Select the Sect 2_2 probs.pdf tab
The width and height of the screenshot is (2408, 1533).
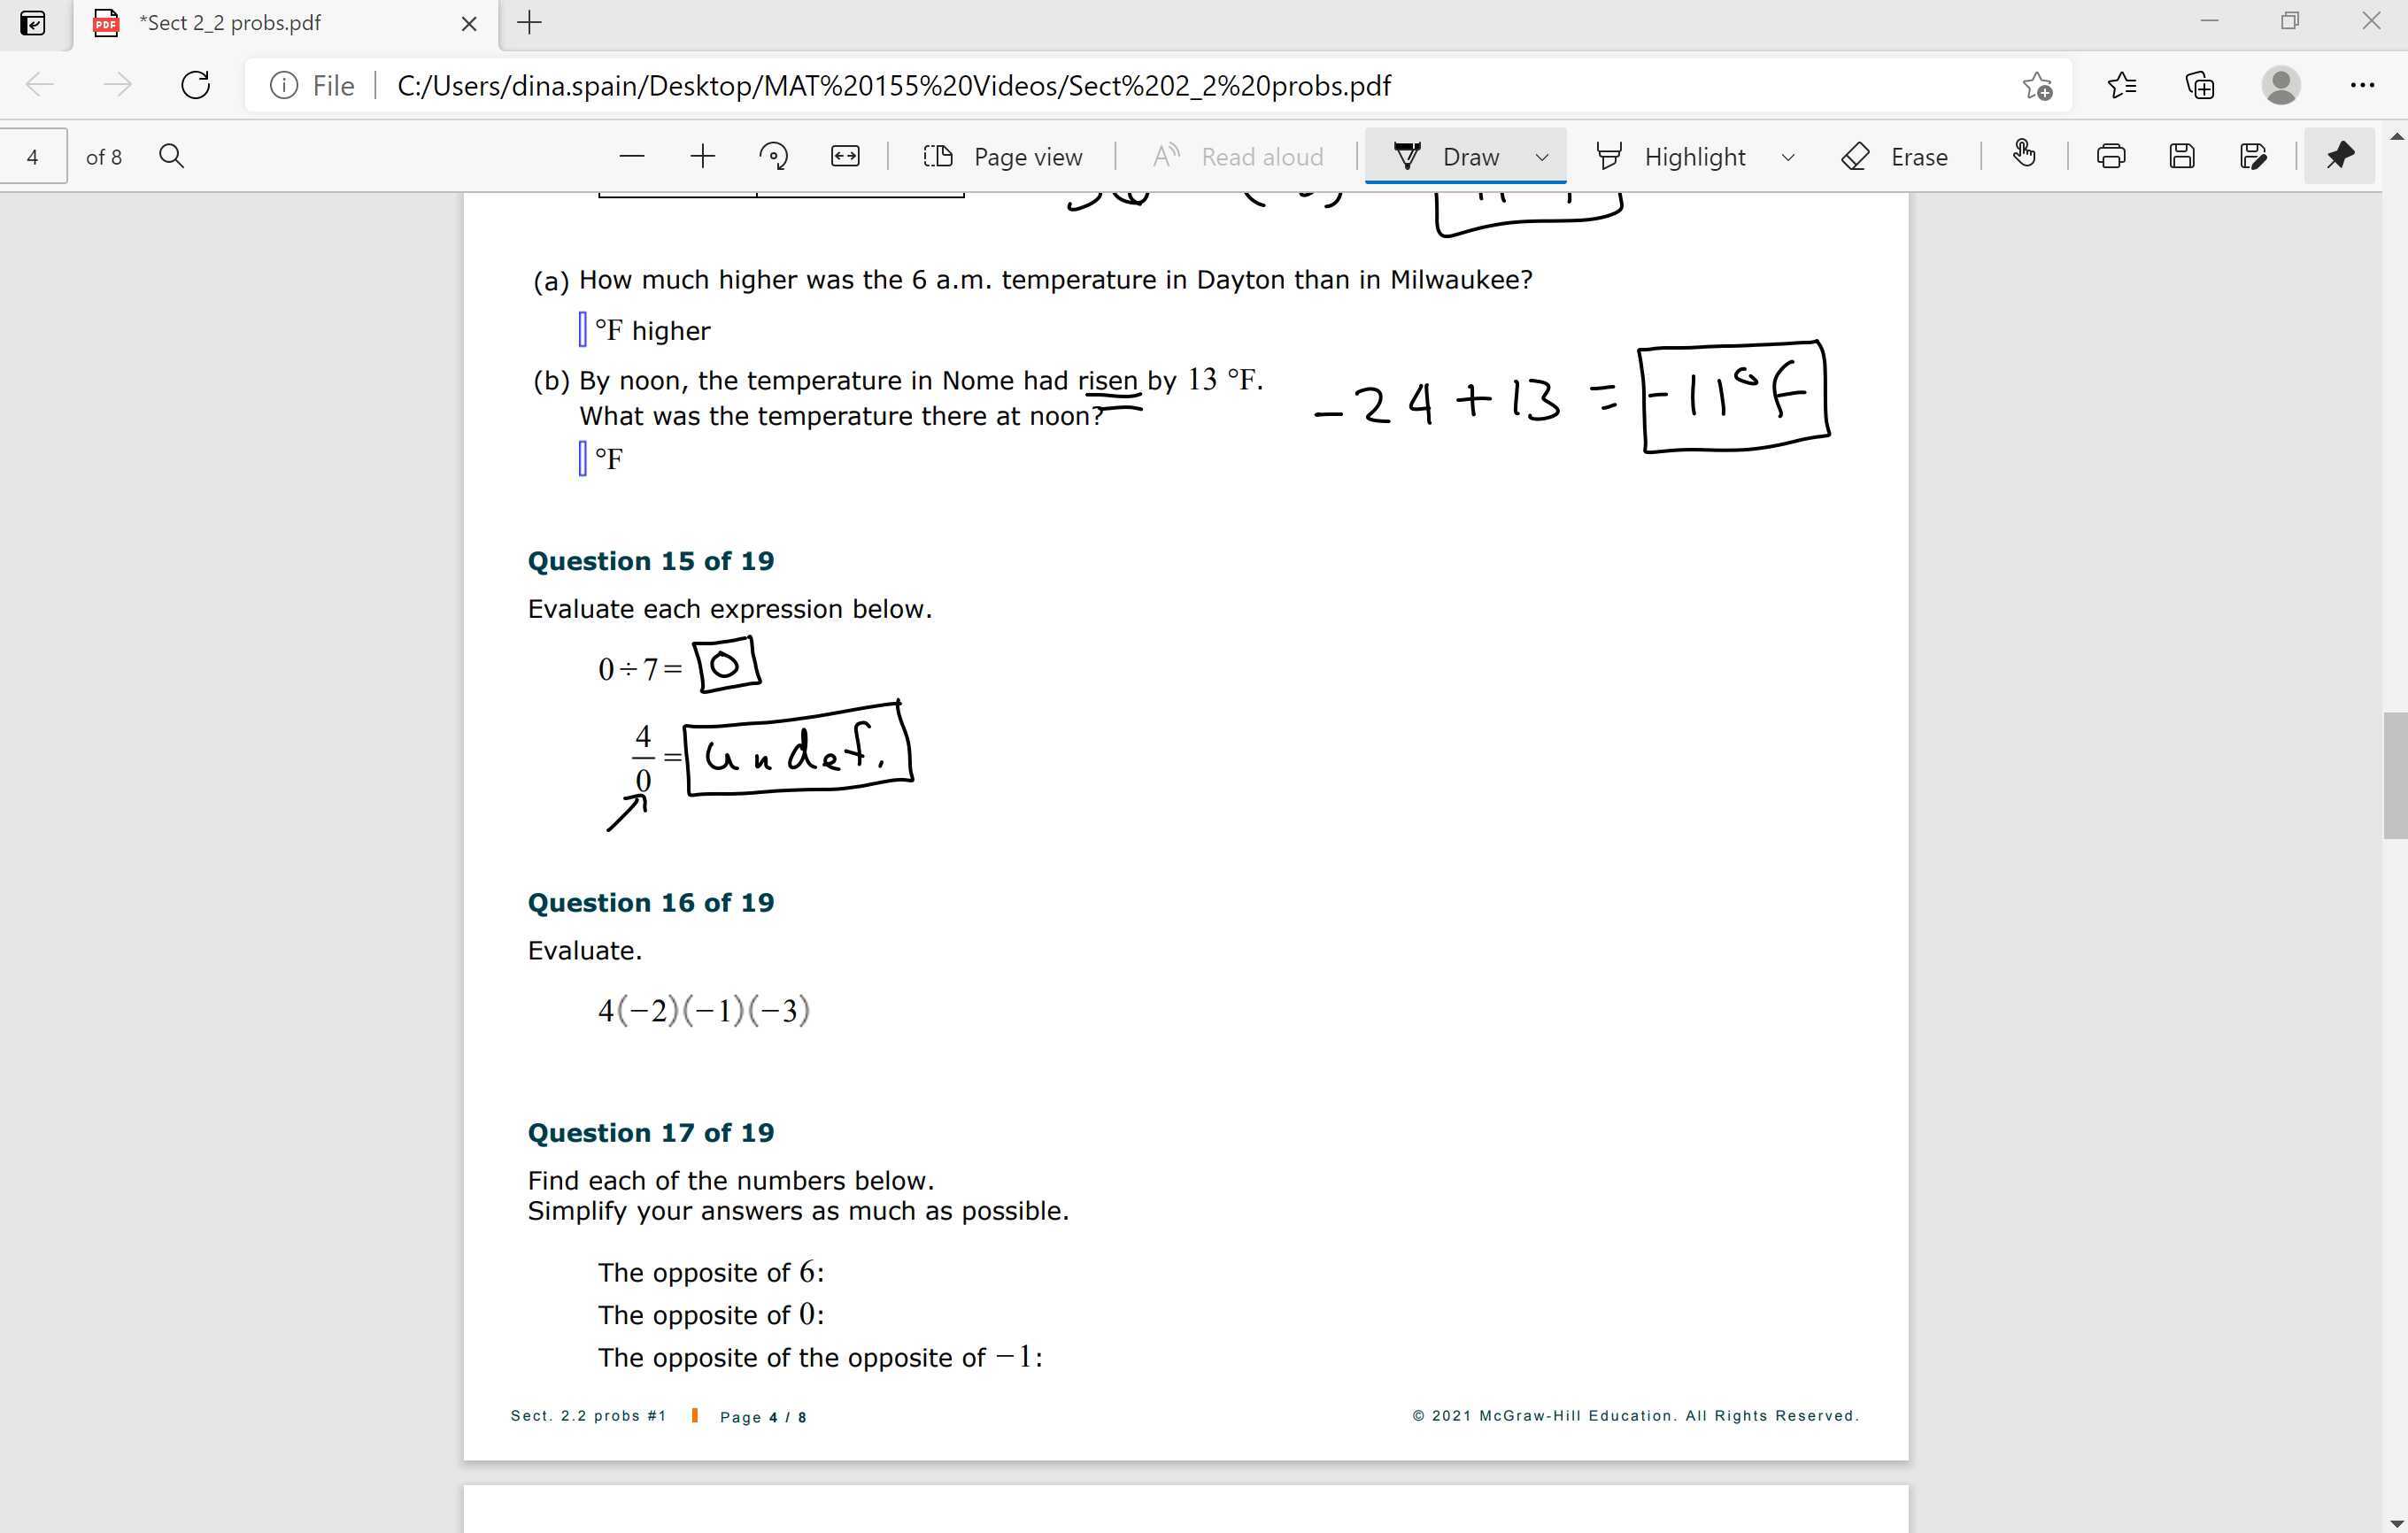point(230,22)
